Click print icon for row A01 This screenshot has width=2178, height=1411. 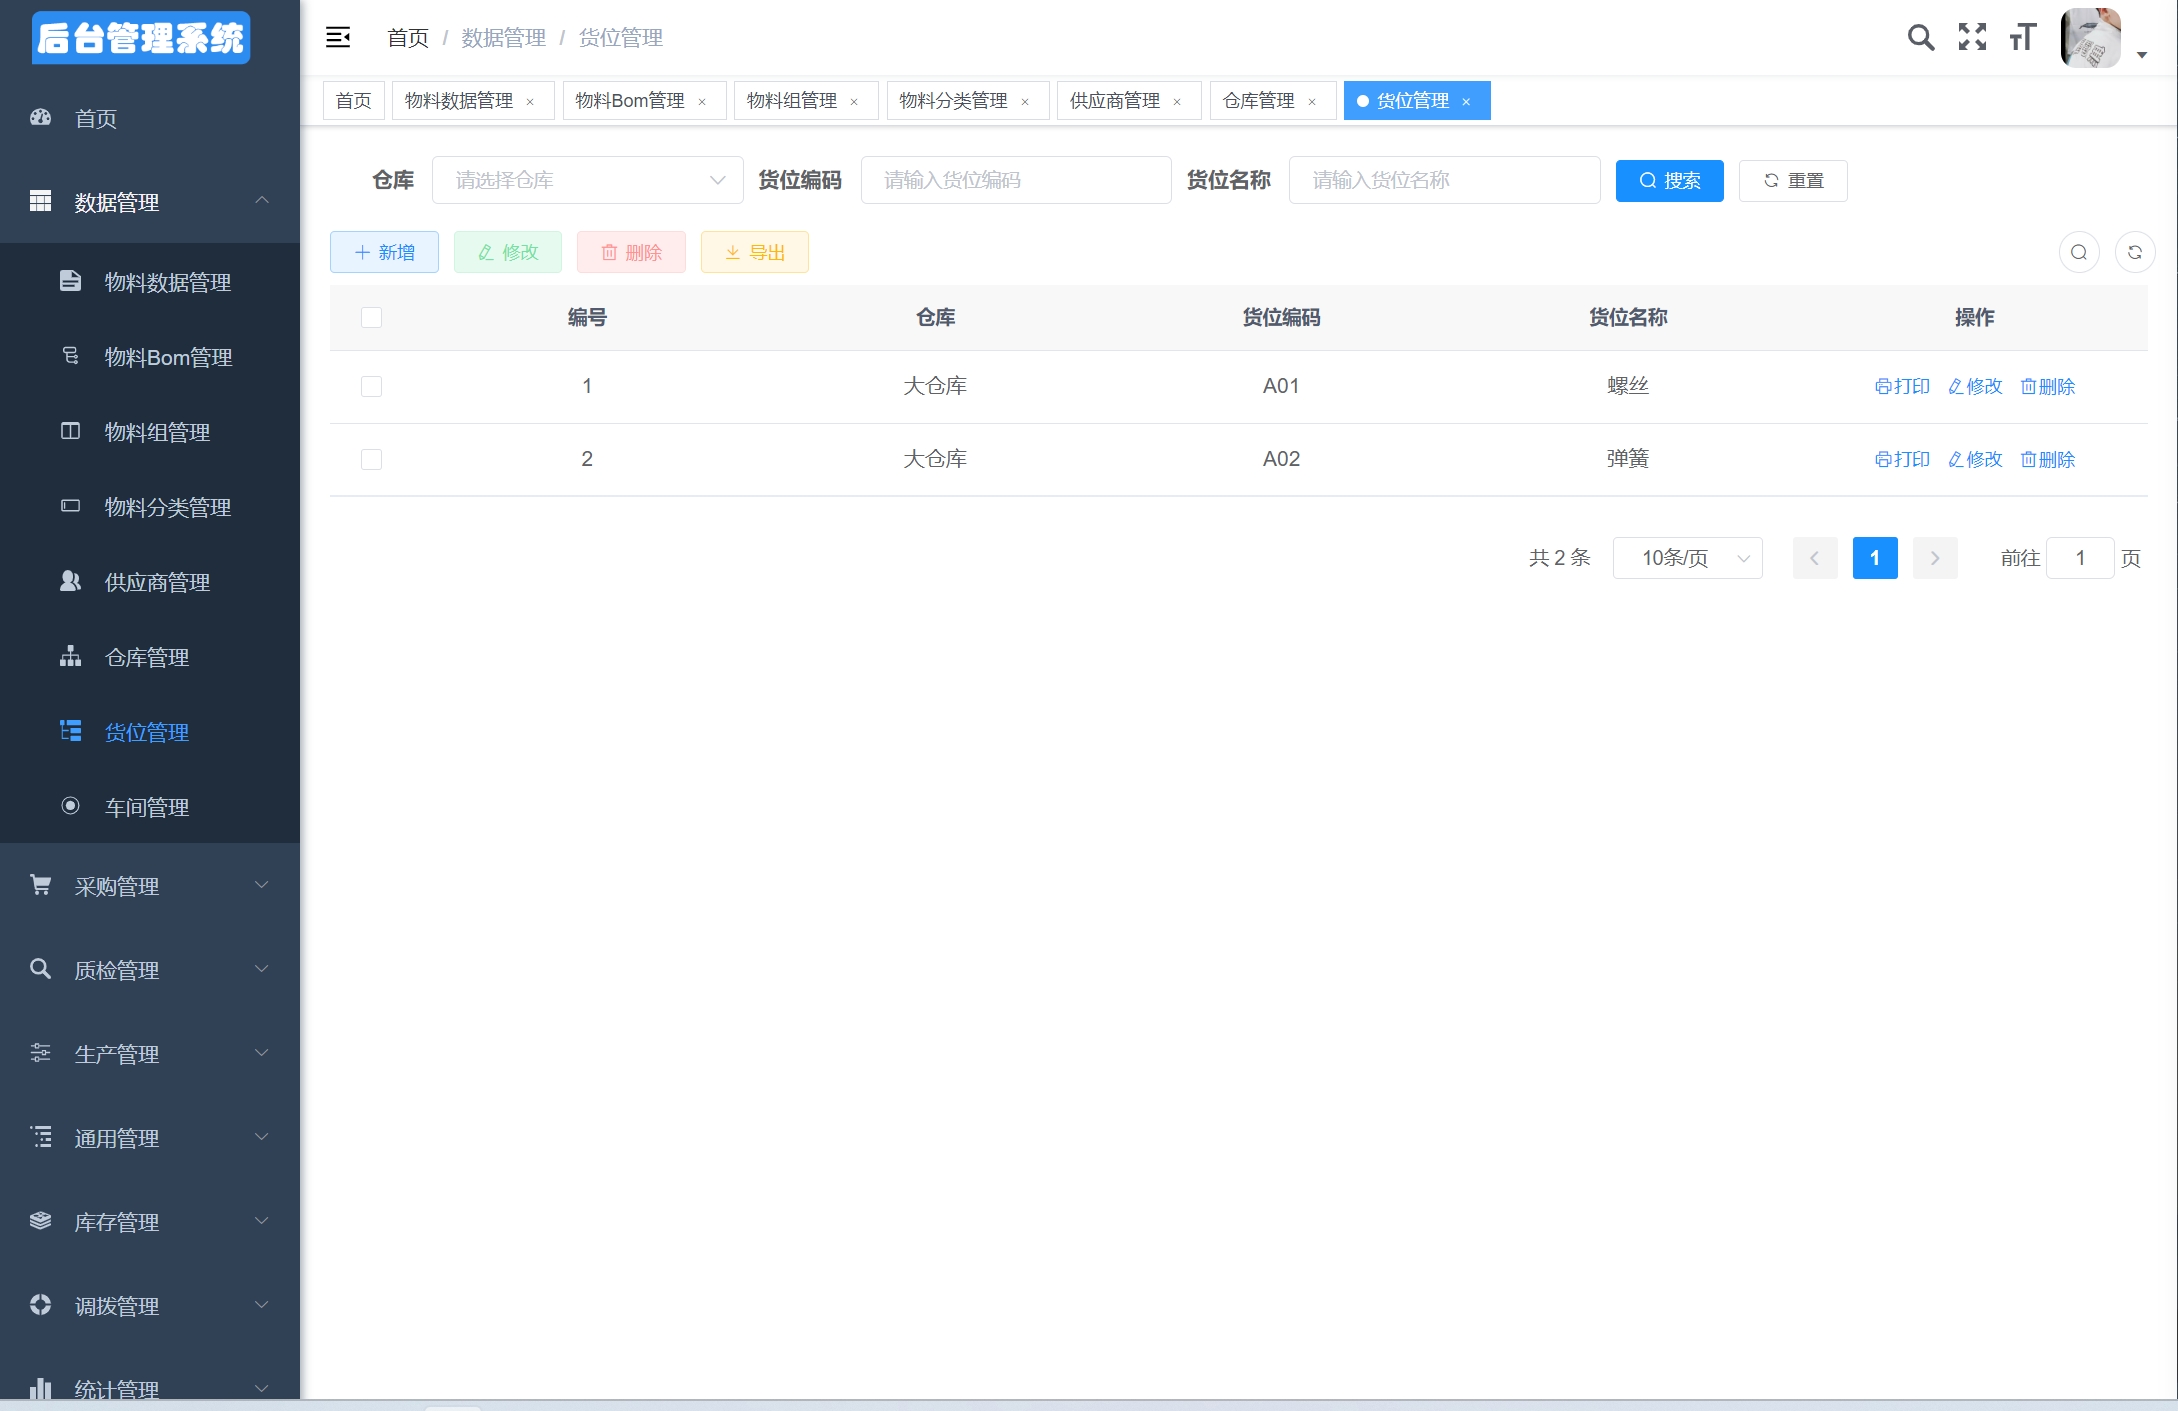point(1901,386)
